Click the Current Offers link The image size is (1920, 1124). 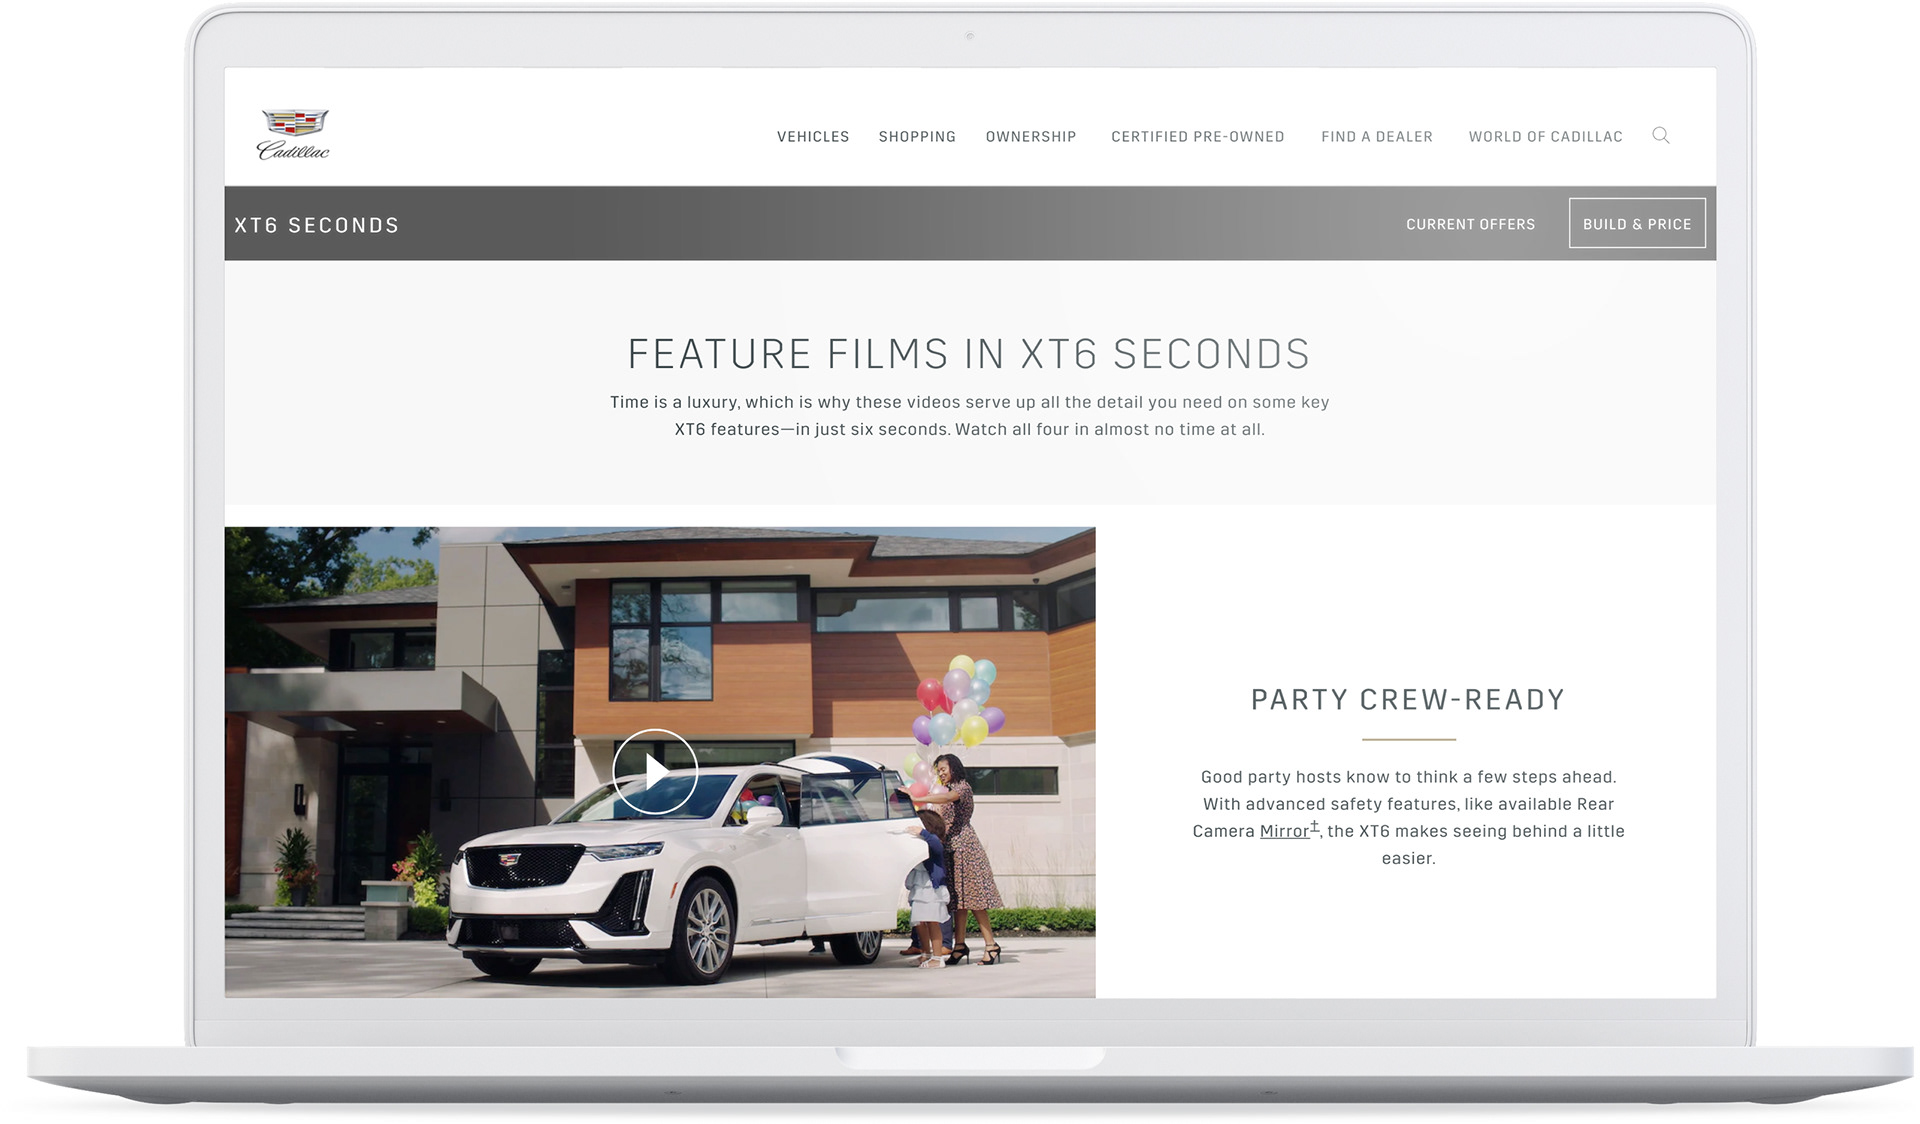click(1469, 224)
